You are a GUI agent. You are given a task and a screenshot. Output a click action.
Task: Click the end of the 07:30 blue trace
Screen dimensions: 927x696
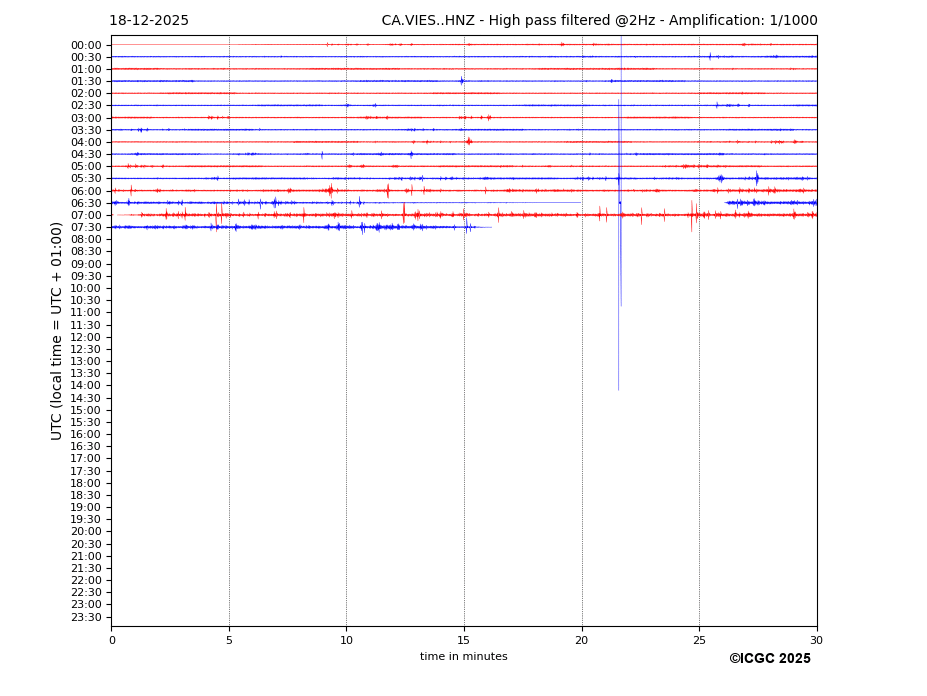pyautogui.click(x=490, y=227)
